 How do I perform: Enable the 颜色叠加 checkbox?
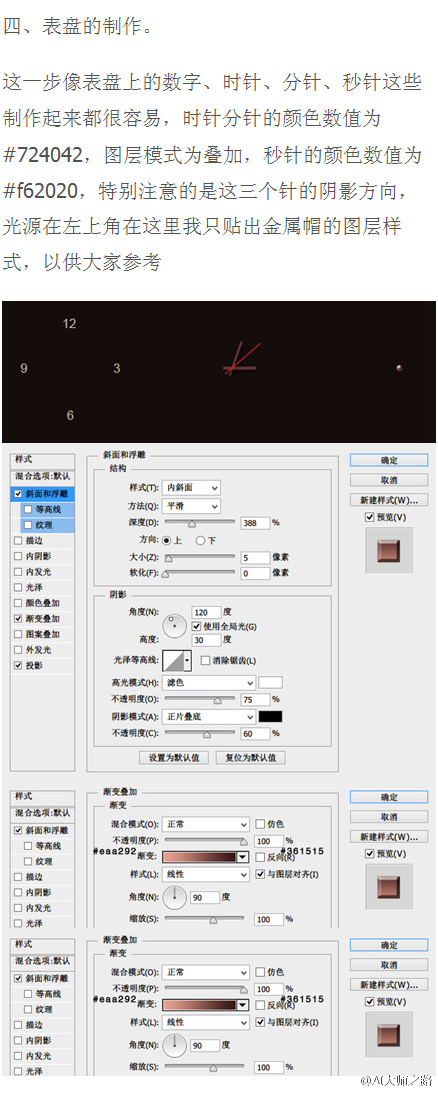[17, 603]
